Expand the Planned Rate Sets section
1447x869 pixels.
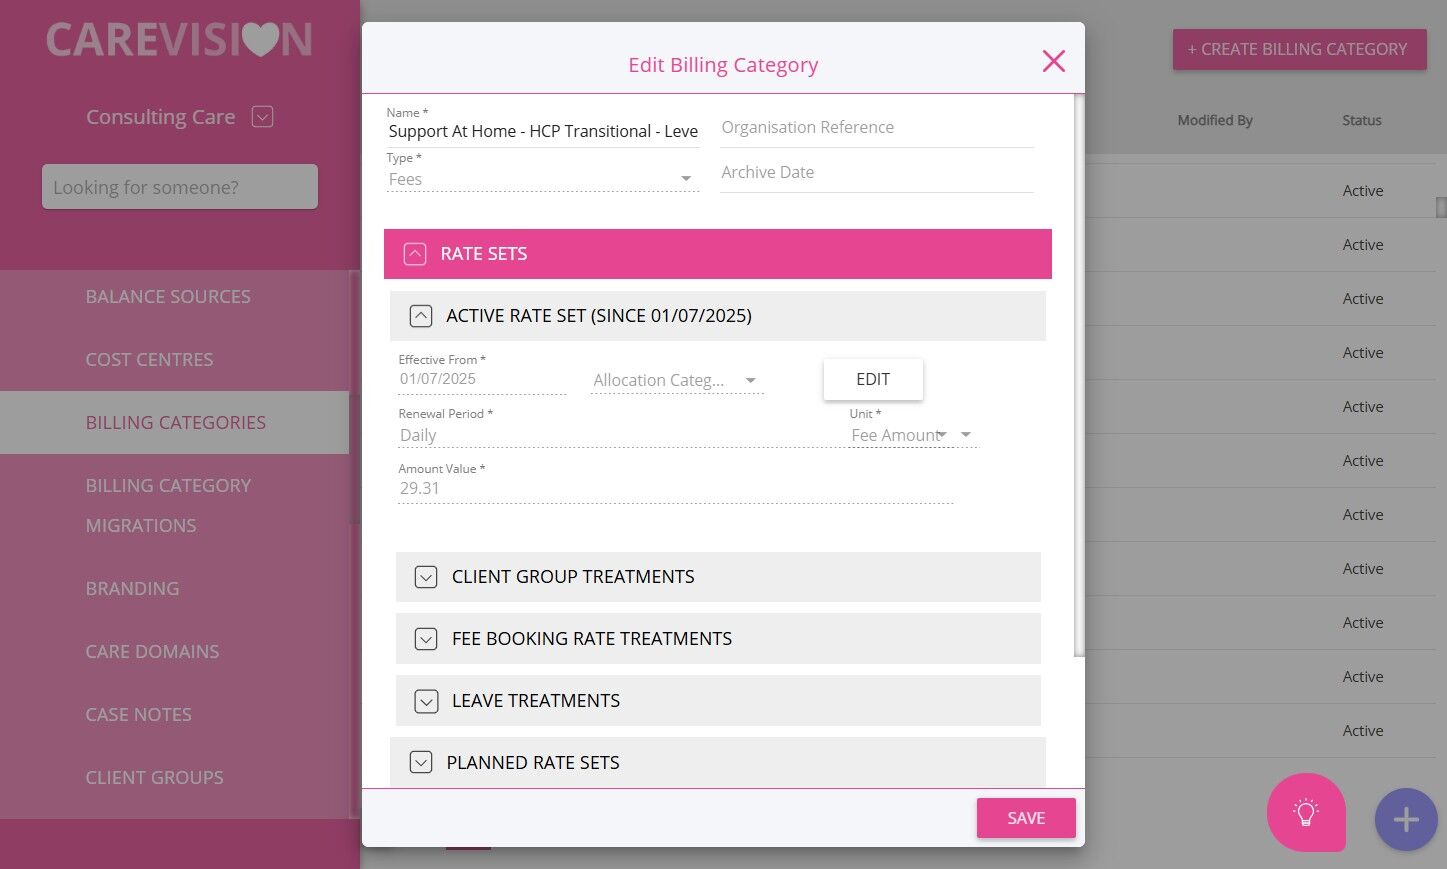pos(421,763)
